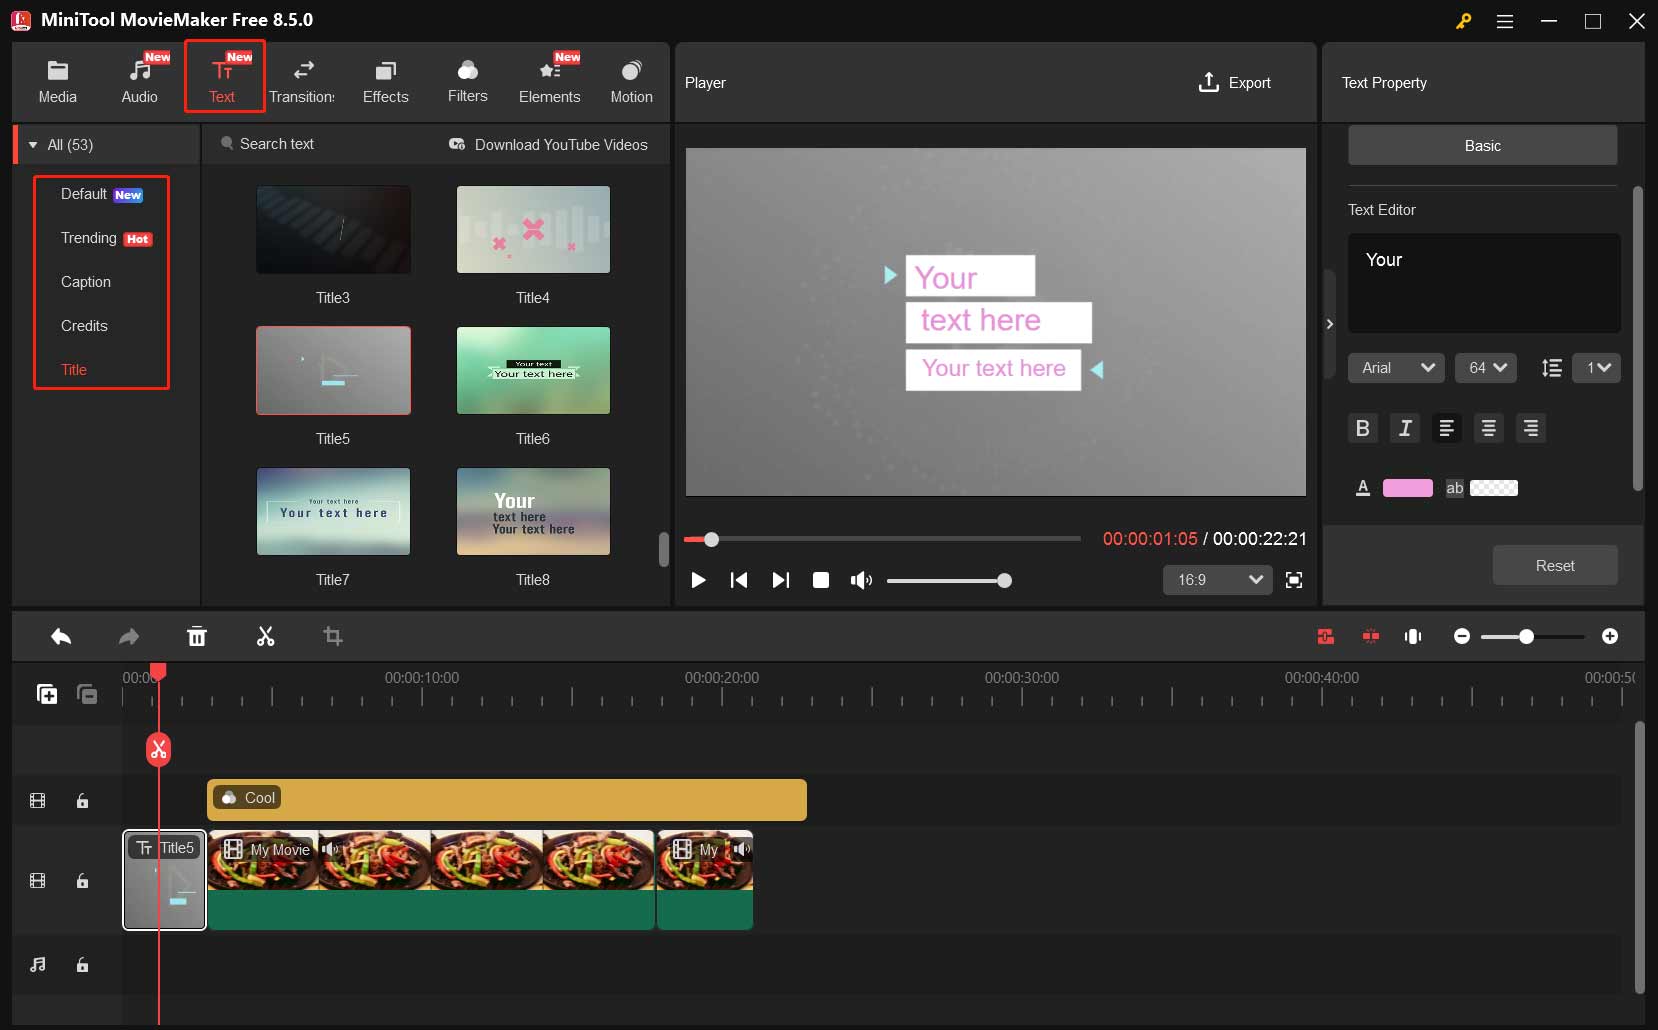The height and width of the screenshot is (1030, 1658).
Task: Browse the Filters collection
Action: [467, 80]
